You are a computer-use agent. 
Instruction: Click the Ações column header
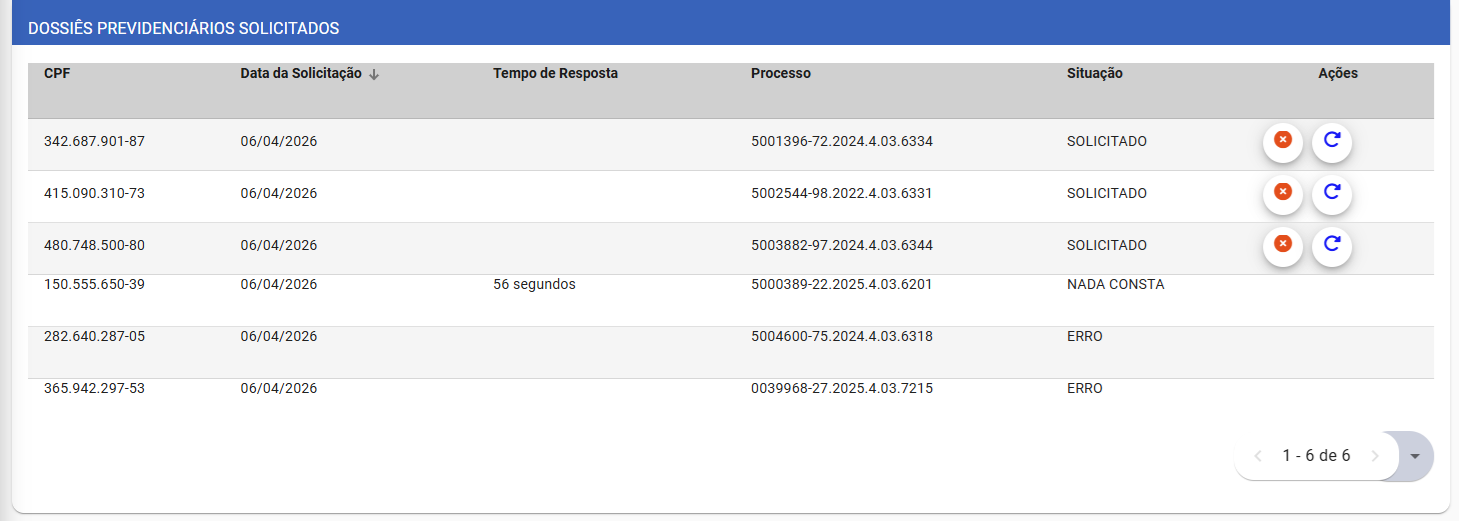[x=1338, y=73]
